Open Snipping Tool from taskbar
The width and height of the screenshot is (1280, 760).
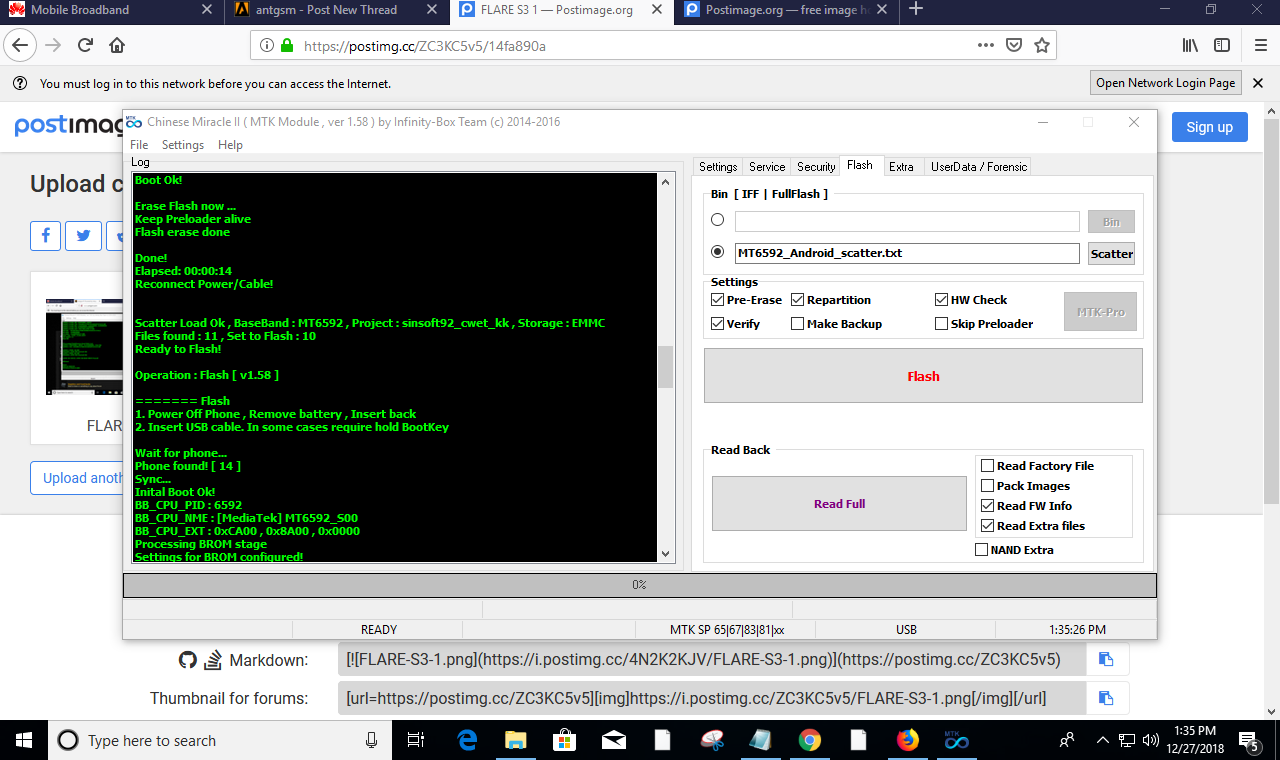(x=711, y=740)
